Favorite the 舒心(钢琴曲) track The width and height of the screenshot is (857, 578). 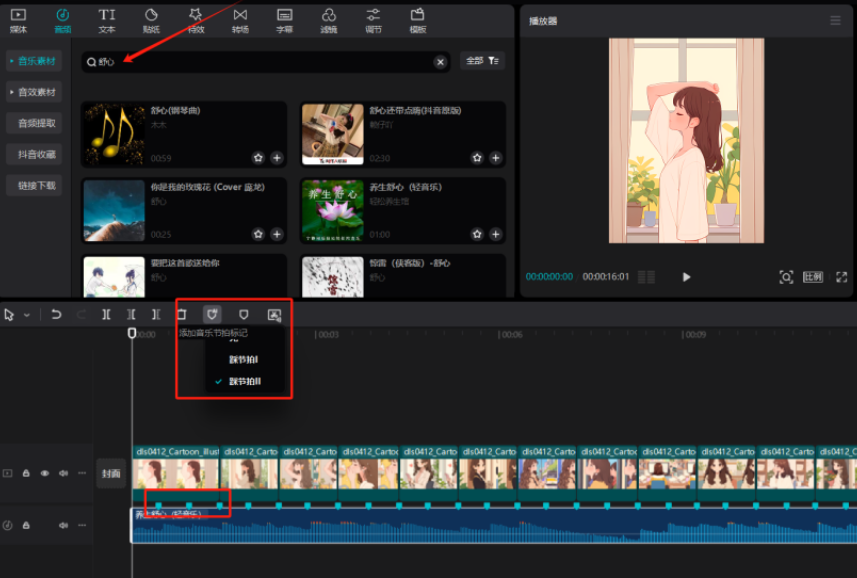[258, 158]
